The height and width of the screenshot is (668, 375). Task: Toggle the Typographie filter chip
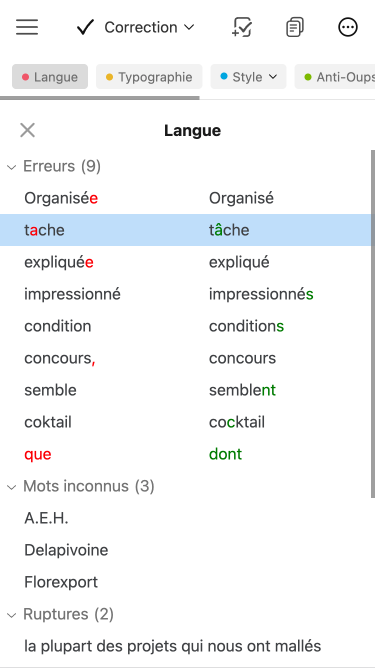tap(149, 77)
